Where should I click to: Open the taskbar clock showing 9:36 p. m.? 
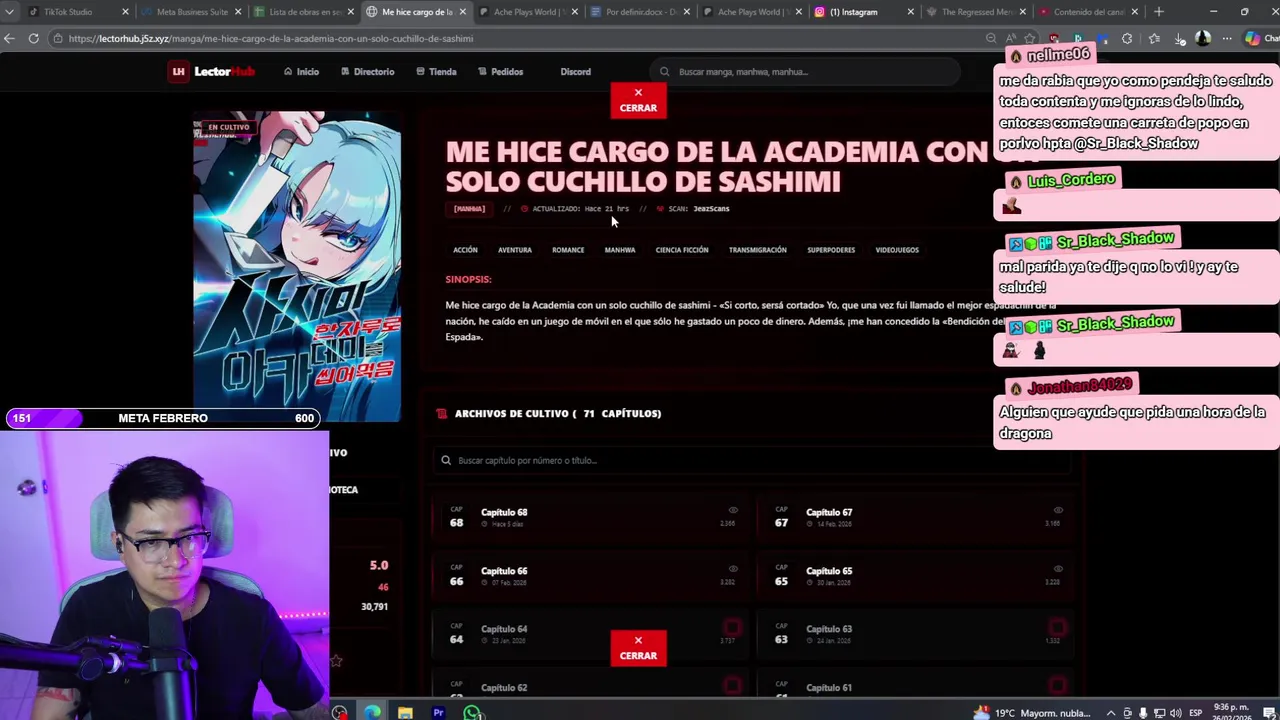pos(1232,712)
